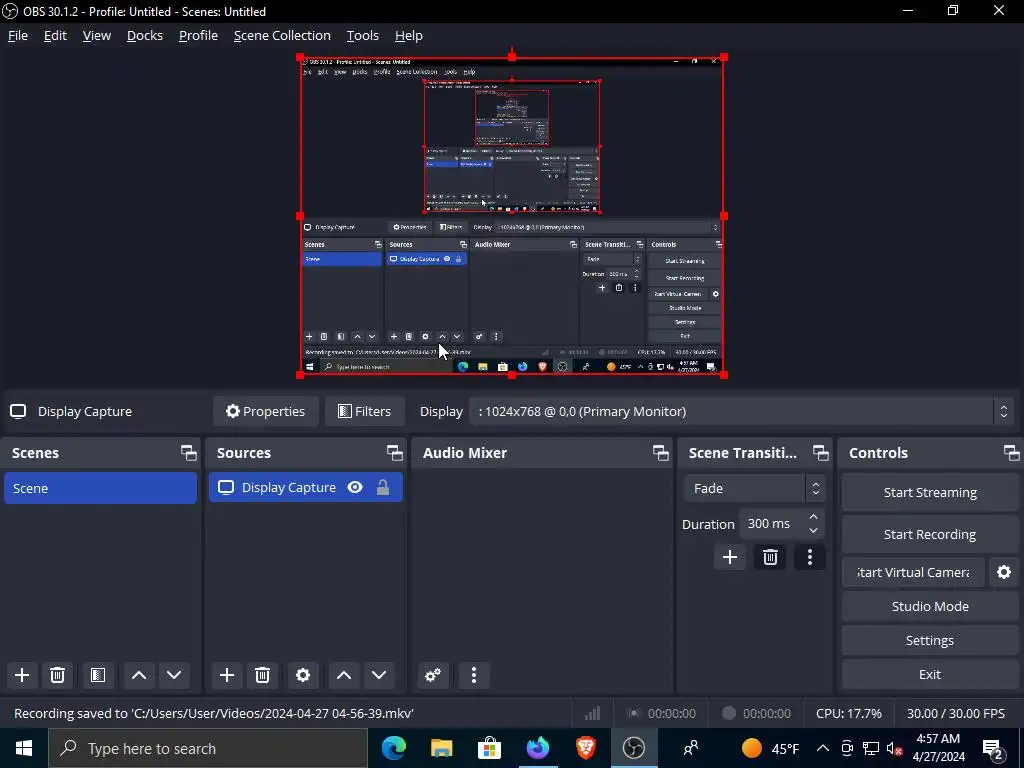Add a new scene with plus icon
The width and height of the screenshot is (1024, 768).
pyautogui.click(x=22, y=675)
